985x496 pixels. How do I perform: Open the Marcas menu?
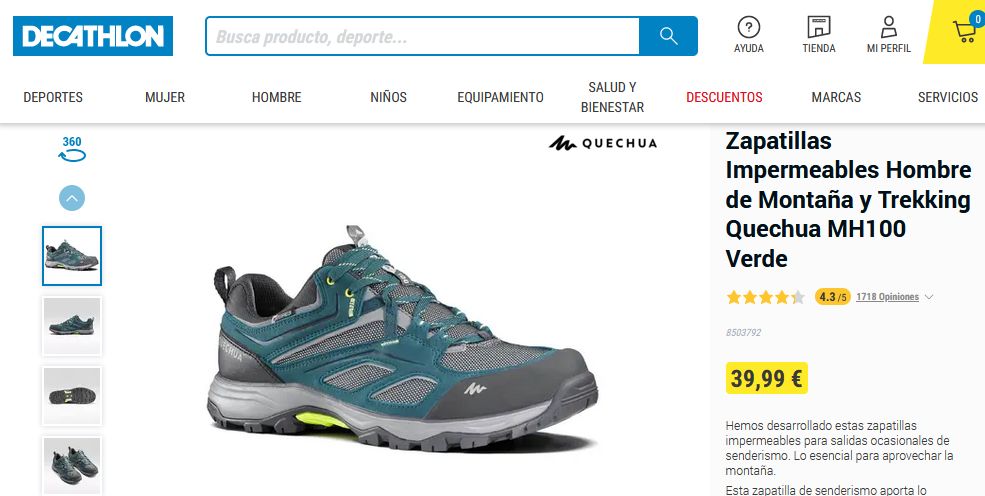click(x=836, y=97)
